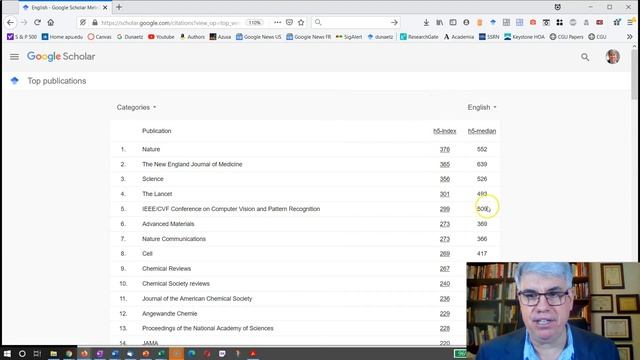
Task: Open the account profile avatar
Action: tap(612, 57)
